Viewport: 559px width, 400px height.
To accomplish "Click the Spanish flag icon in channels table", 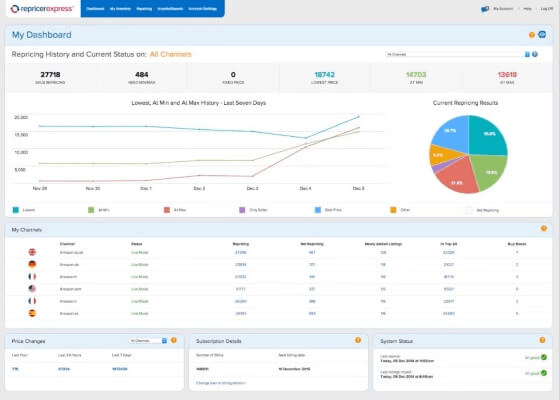I will pyautogui.click(x=32, y=313).
